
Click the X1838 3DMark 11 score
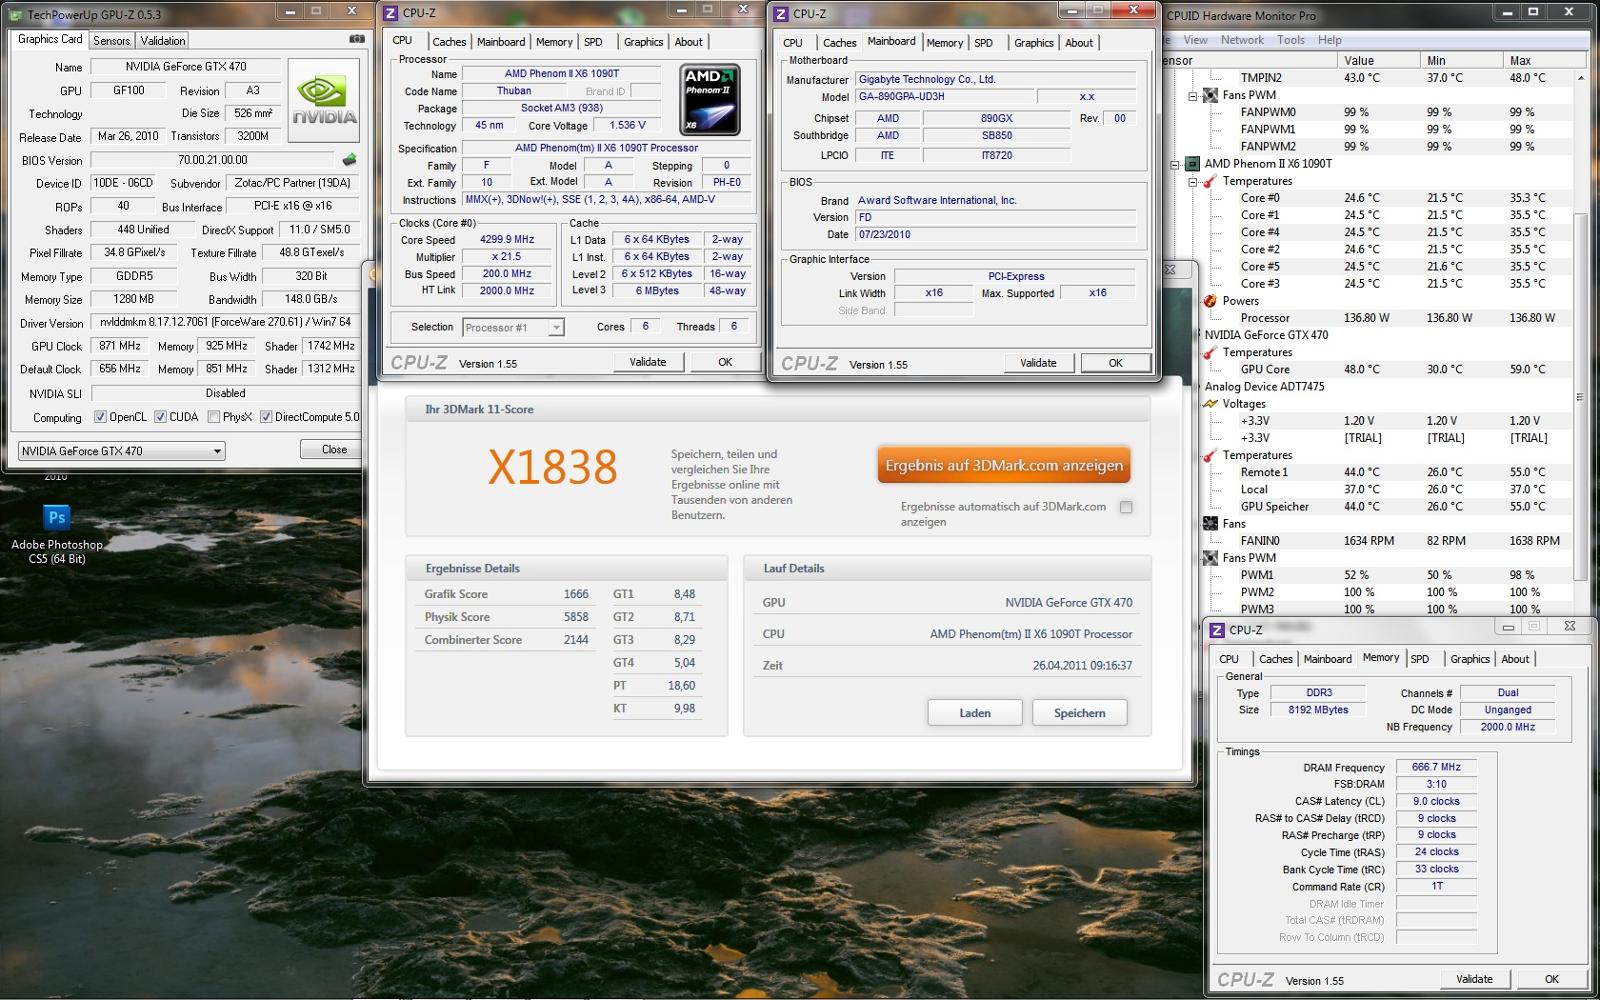[x=552, y=467]
